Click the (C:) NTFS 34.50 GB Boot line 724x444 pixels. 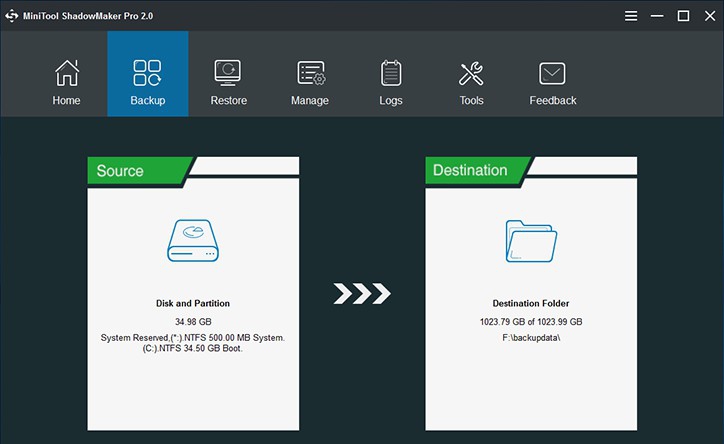(193, 348)
